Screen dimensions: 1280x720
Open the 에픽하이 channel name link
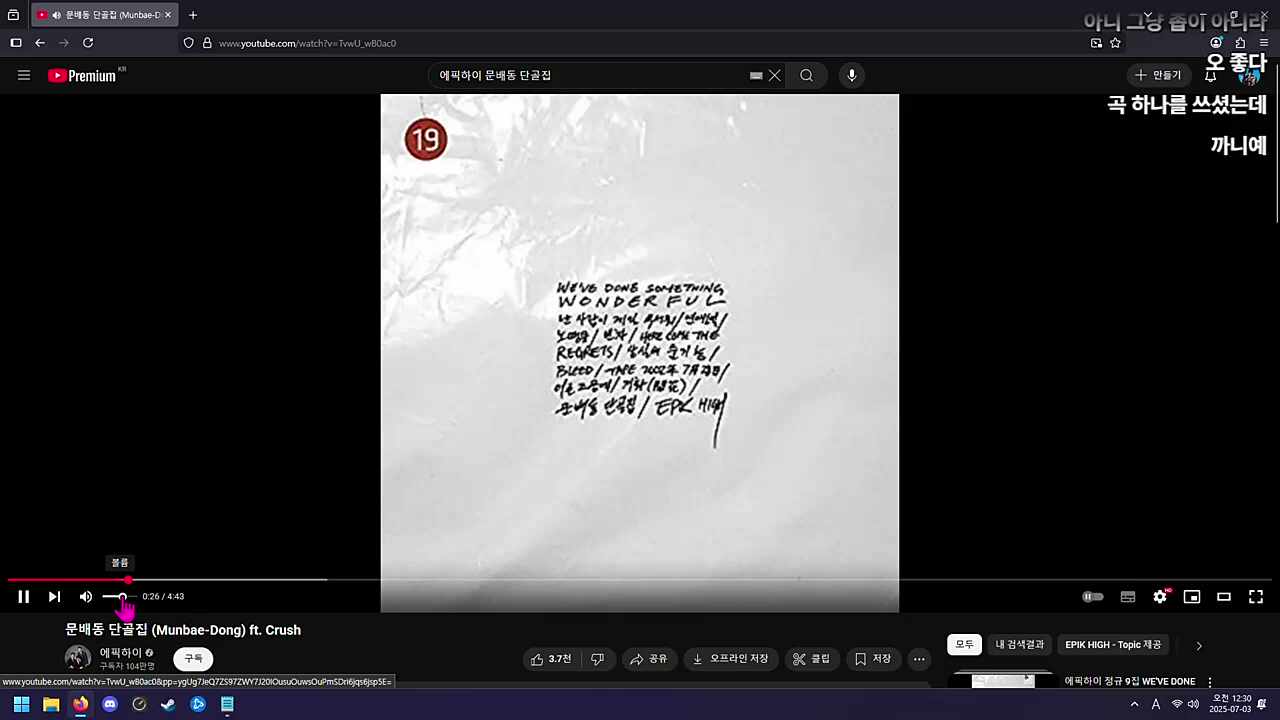[x=120, y=652]
